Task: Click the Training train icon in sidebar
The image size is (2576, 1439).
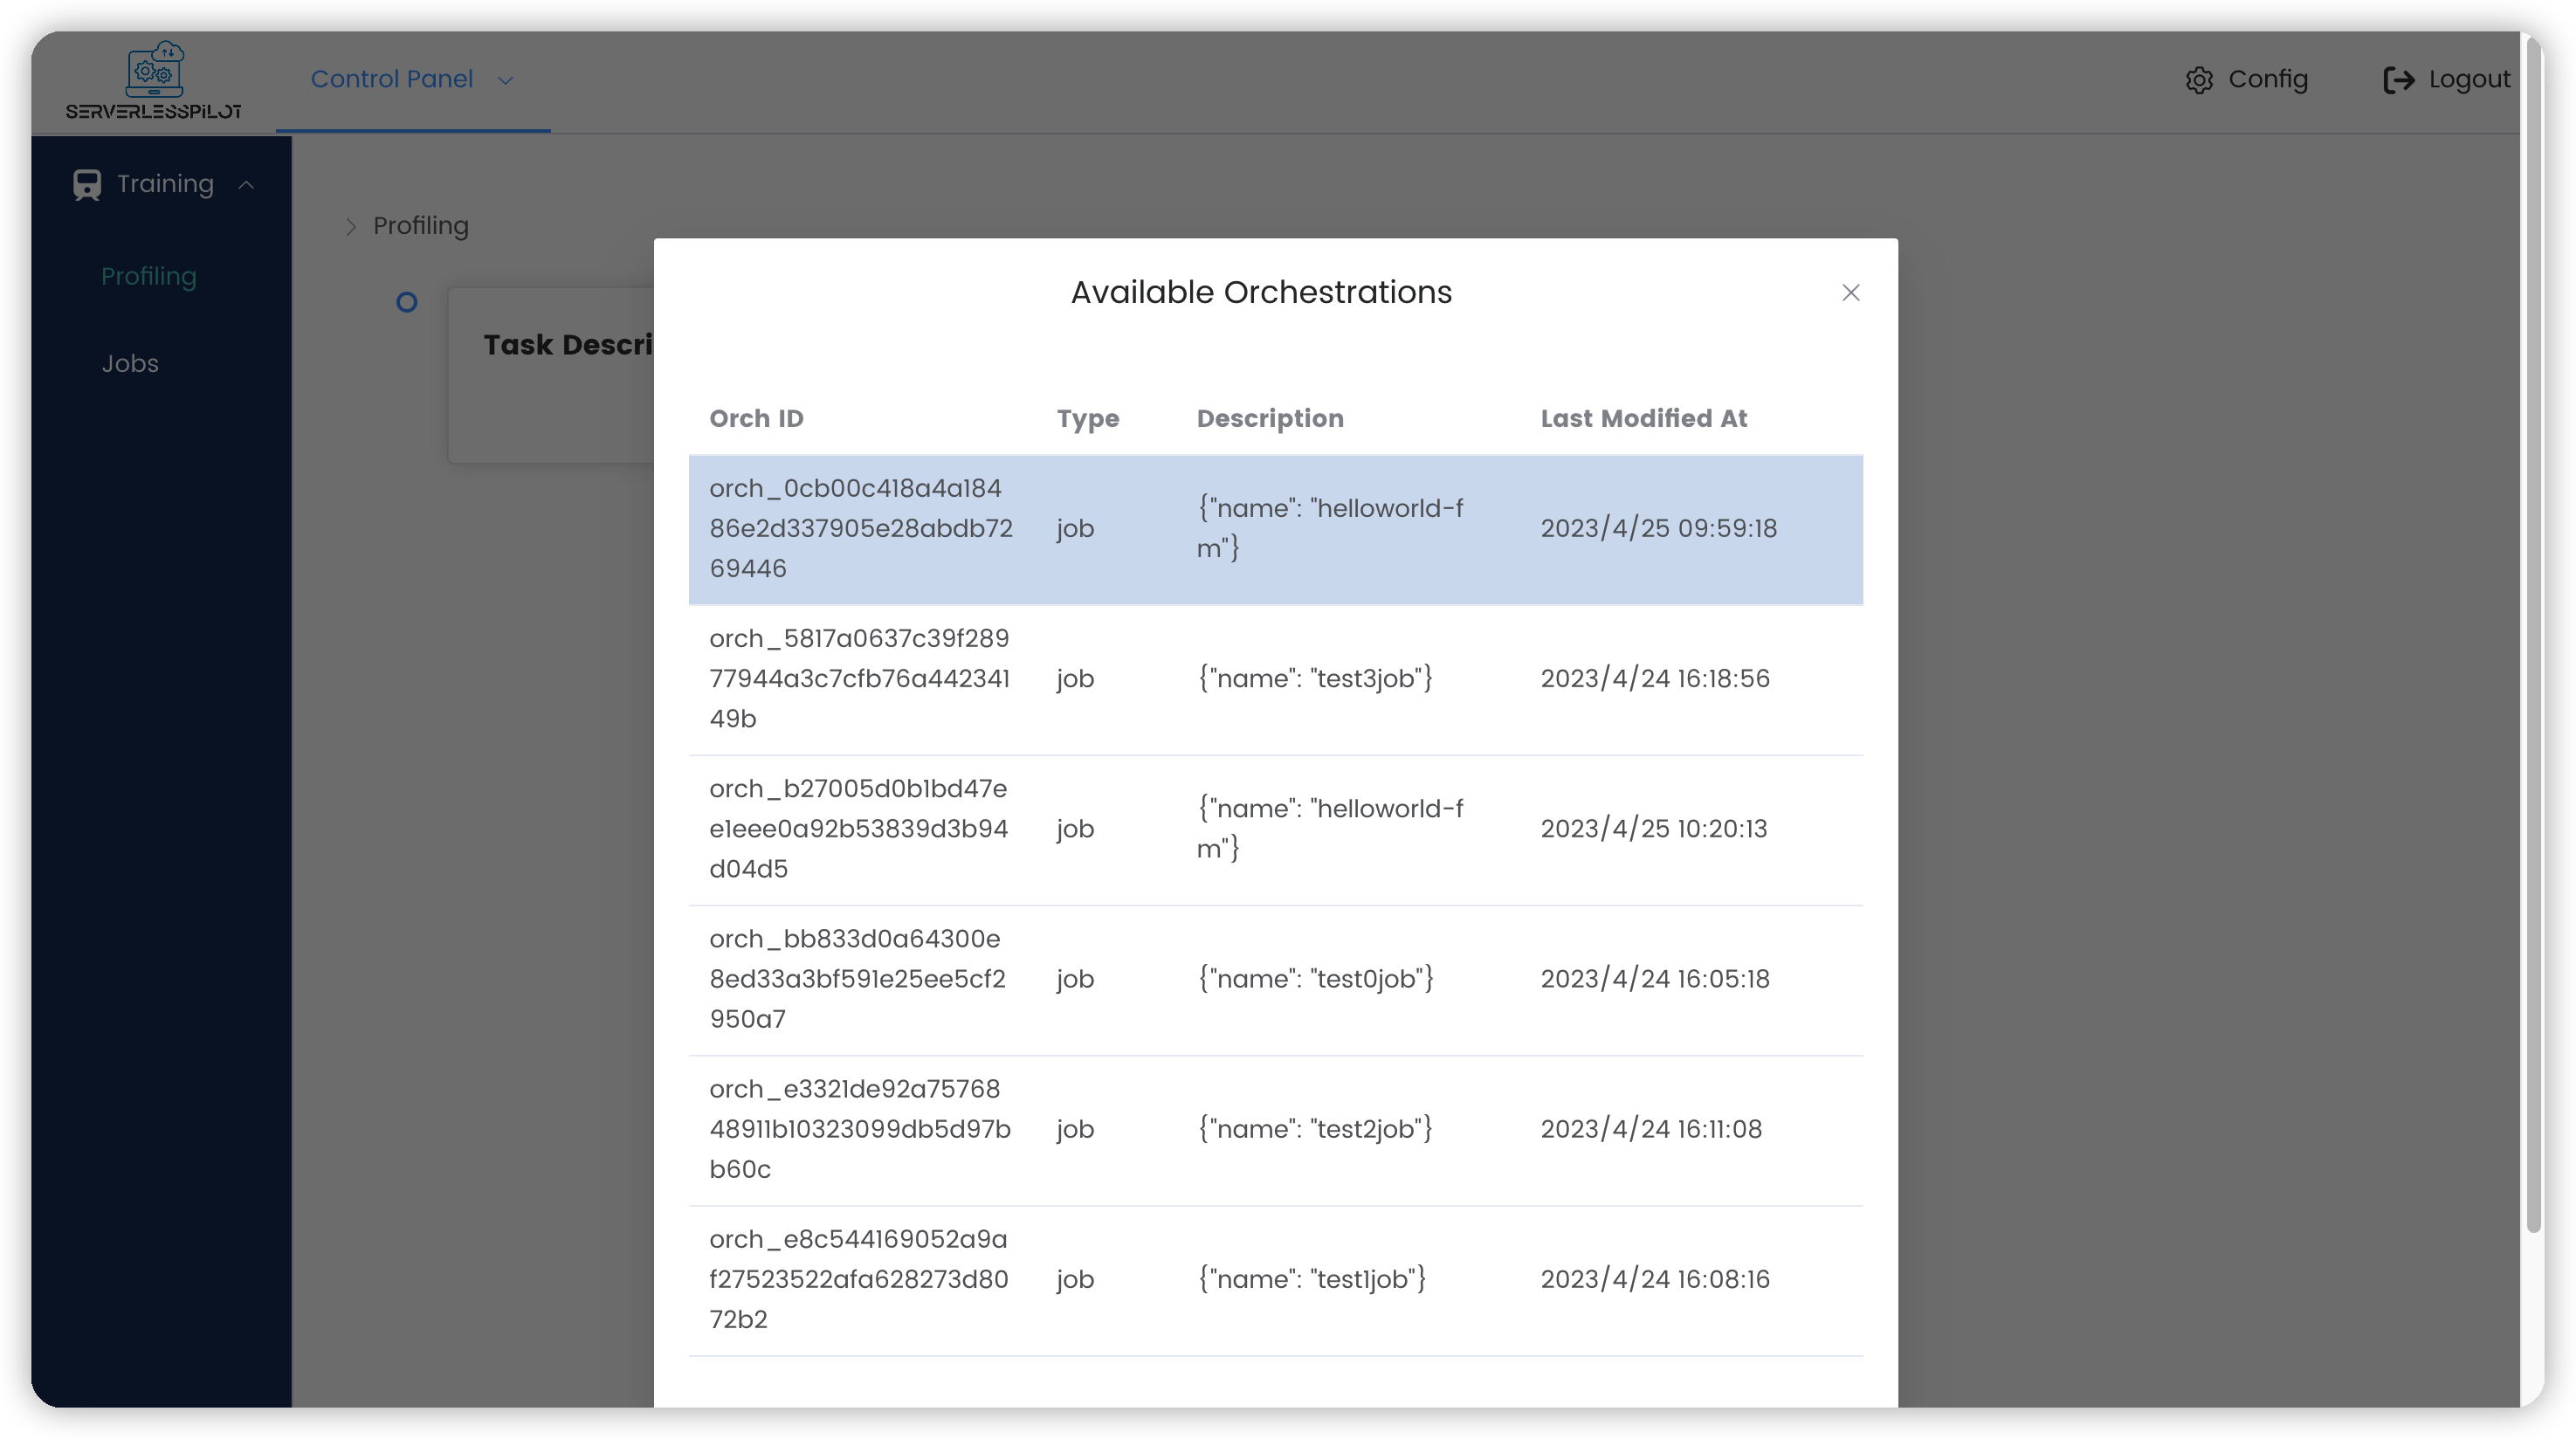Action: pyautogui.click(x=87, y=185)
